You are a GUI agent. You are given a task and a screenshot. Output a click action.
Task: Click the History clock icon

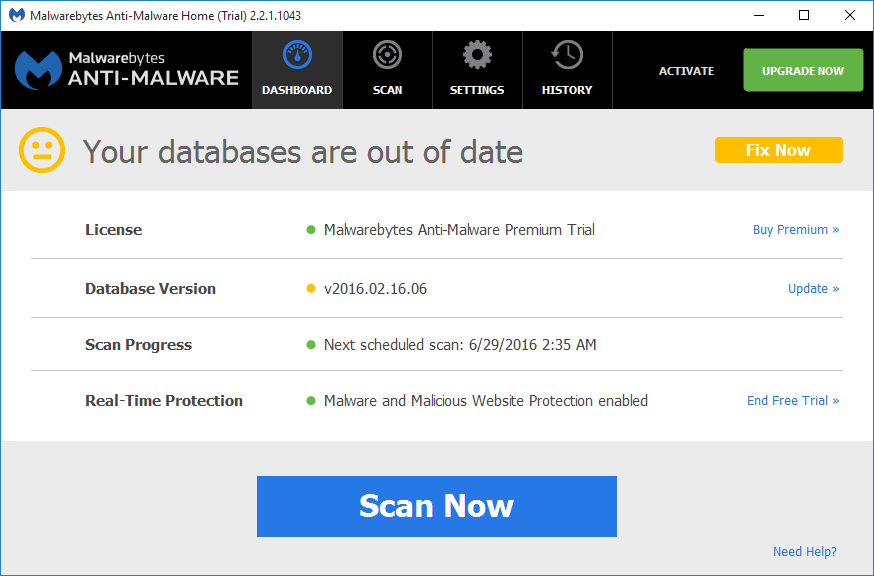click(x=567, y=55)
